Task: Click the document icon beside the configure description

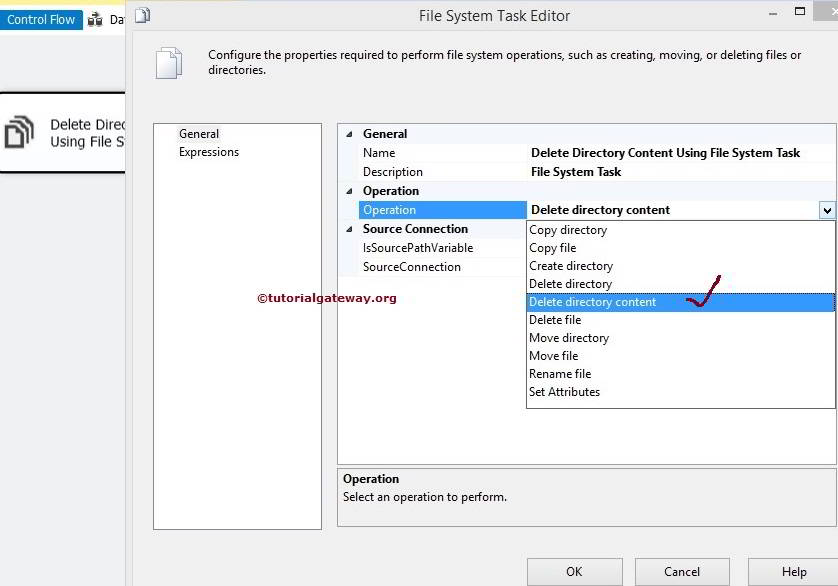Action: (170, 62)
